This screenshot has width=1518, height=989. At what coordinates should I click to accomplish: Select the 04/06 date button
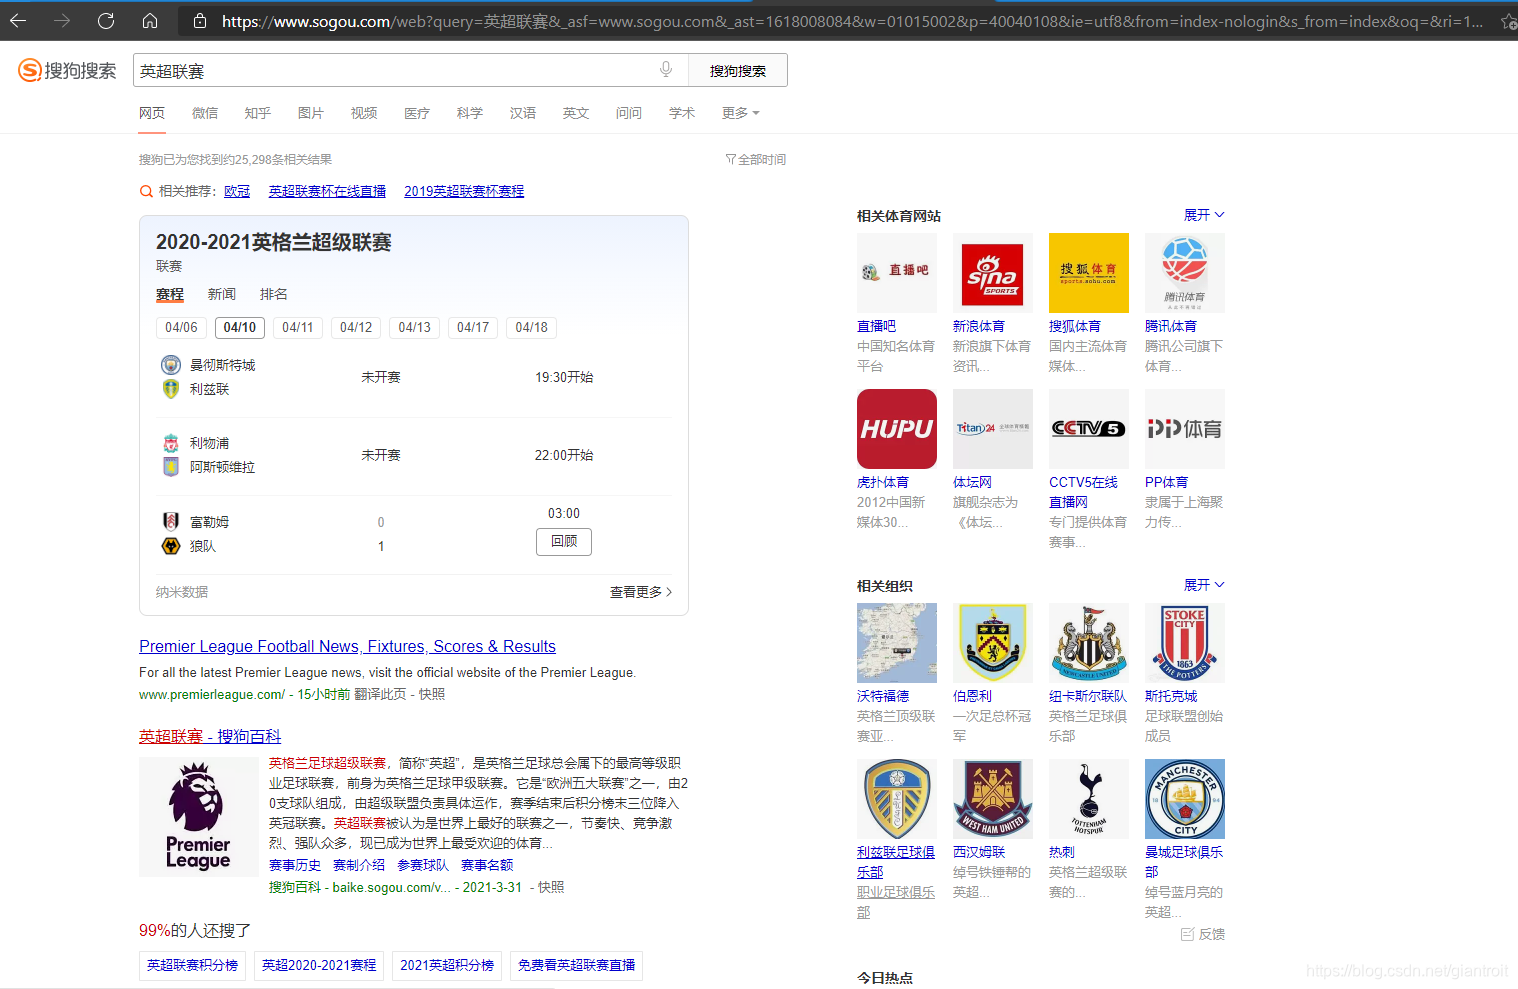pos(181,327)
